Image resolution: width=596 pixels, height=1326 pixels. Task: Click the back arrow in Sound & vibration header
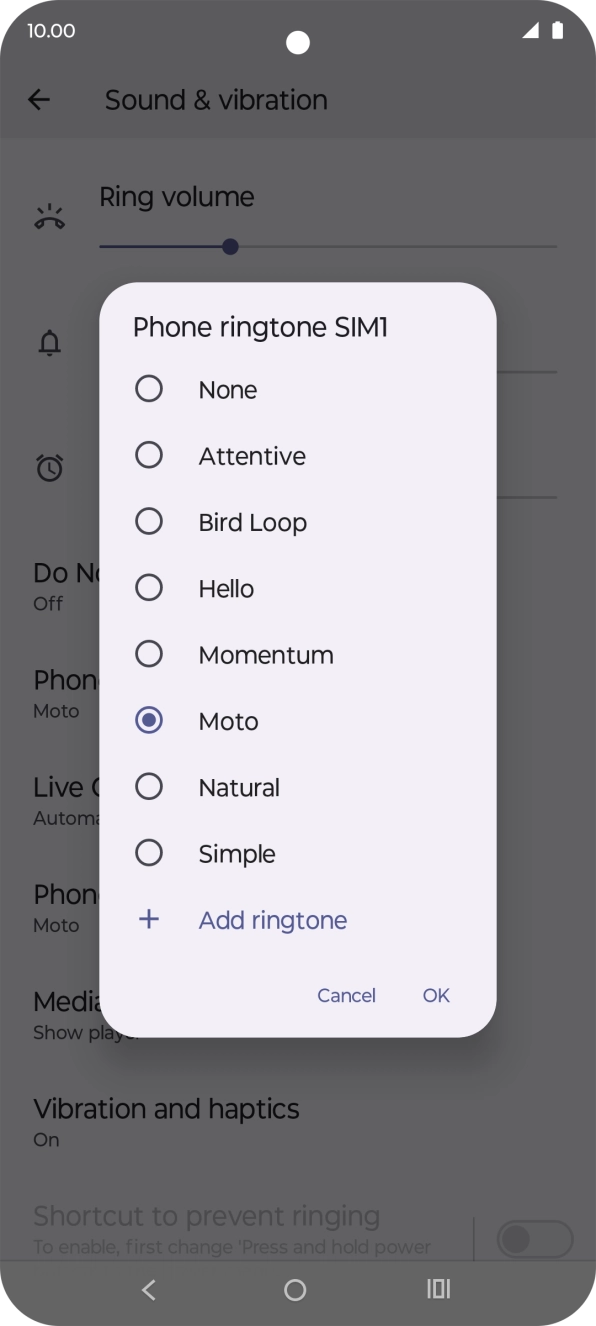click(38, 99)
